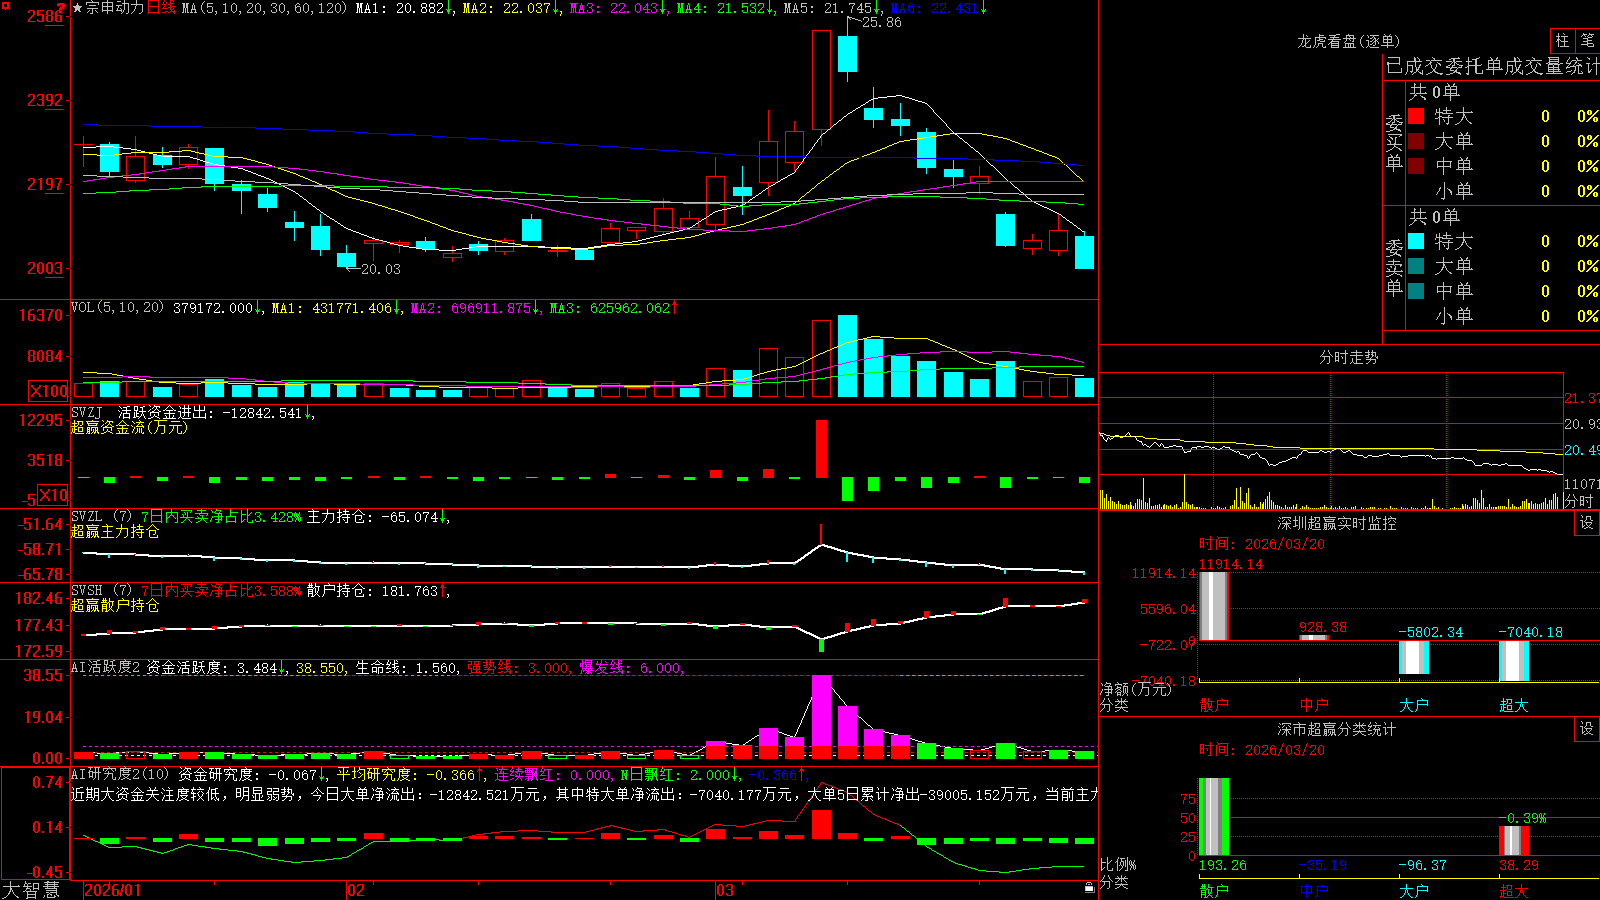Click the SVZL (7) indicator name
The image size is (1600, 900).
point(101,516)
